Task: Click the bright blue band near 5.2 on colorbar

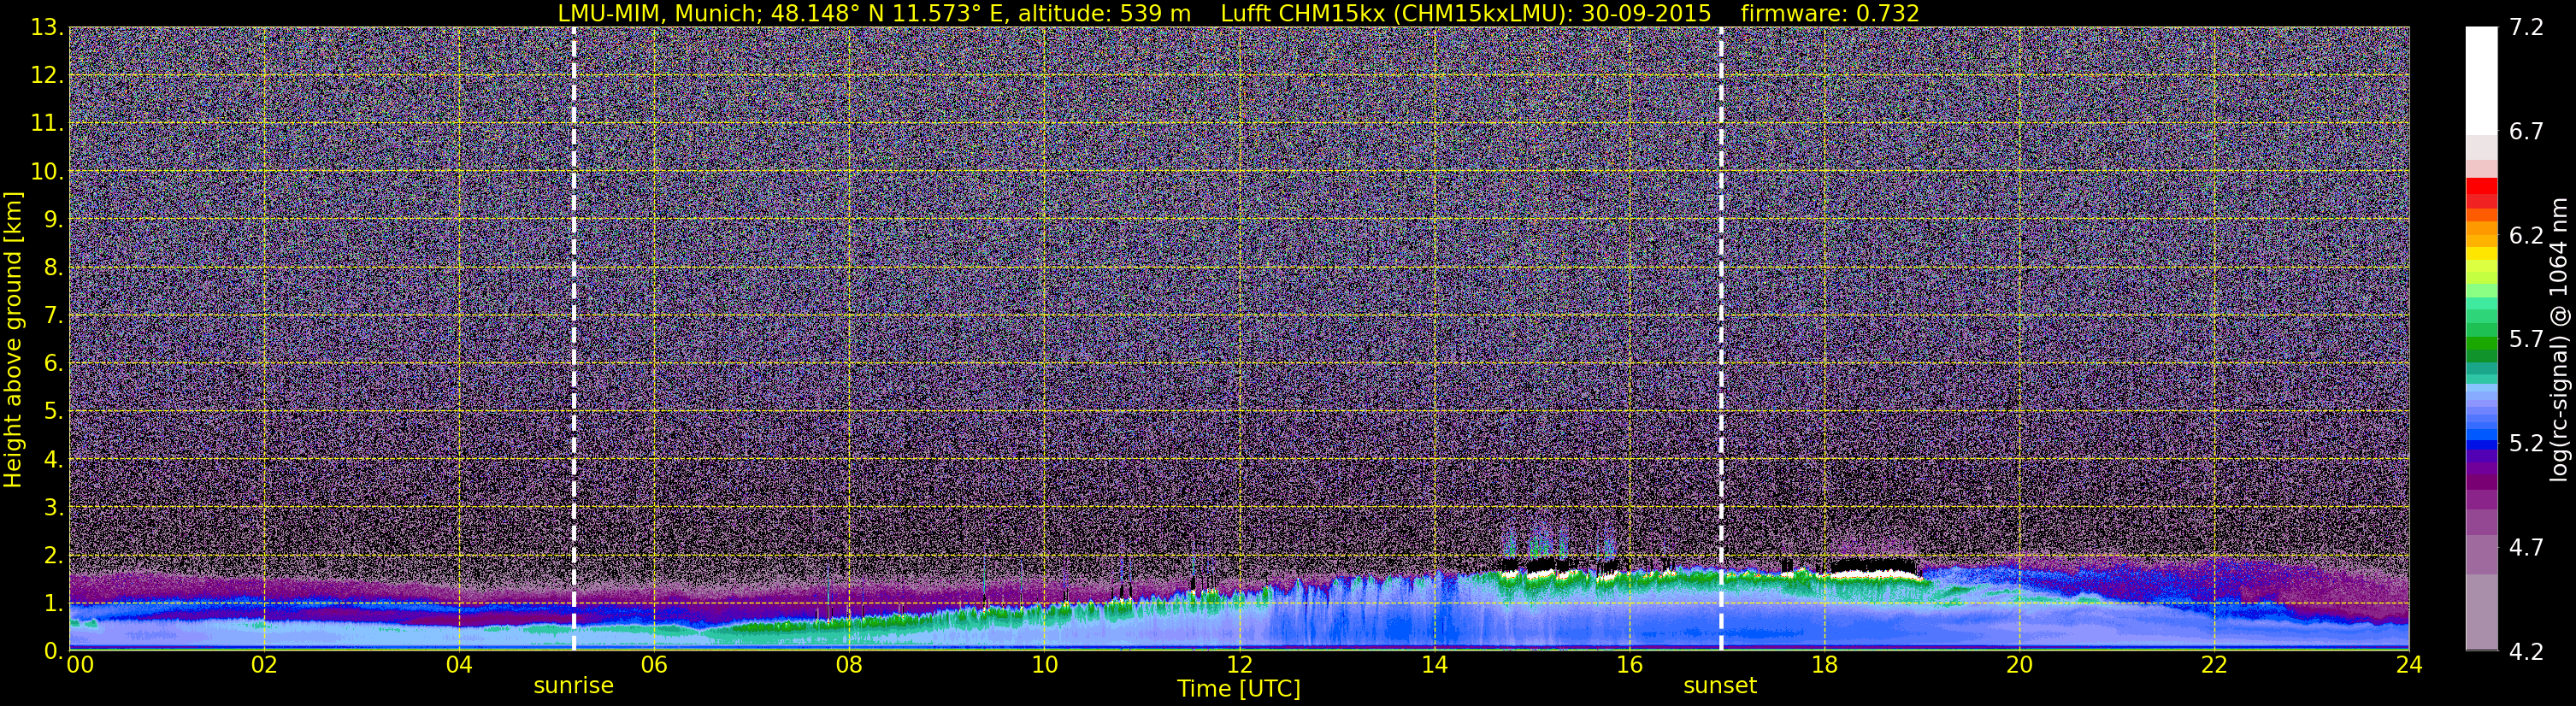Action: pyautogui.click(x=2482, y=435)
